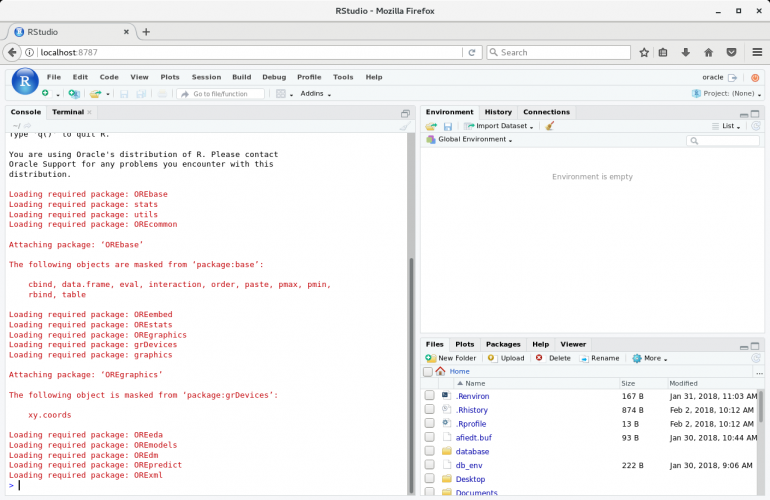This screenshot has width=770, height=500.
Task: Switch to the Packages tab
Action: [x=503, y=344]
